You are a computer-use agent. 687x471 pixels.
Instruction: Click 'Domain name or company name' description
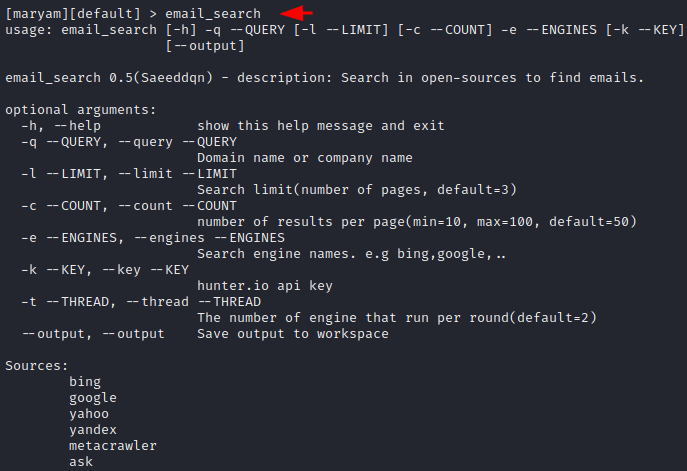[x=305, y=158]
